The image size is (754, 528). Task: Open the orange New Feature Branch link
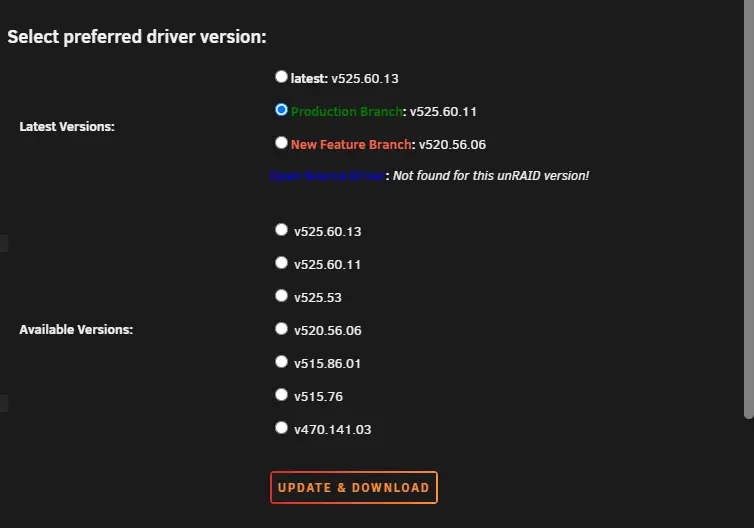click(350, 145)
